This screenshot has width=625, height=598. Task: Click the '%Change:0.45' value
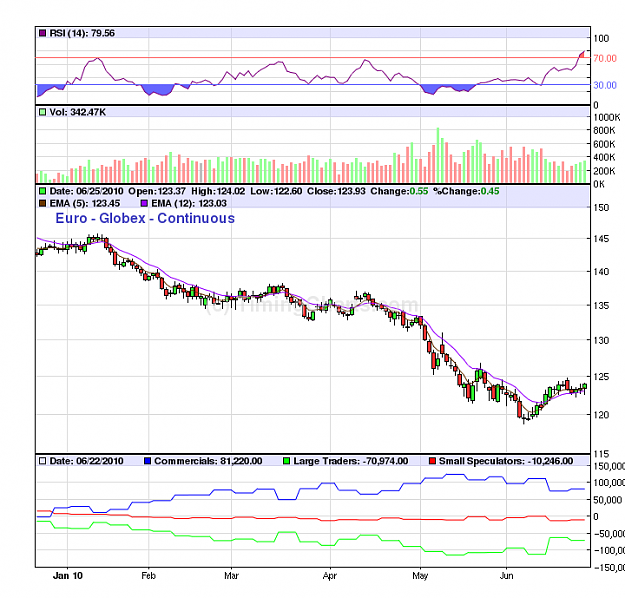[466, 191]
